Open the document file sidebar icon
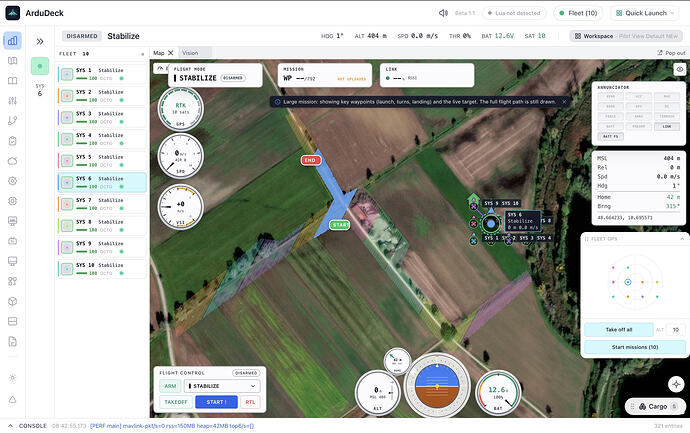 (x=12, y=341)
